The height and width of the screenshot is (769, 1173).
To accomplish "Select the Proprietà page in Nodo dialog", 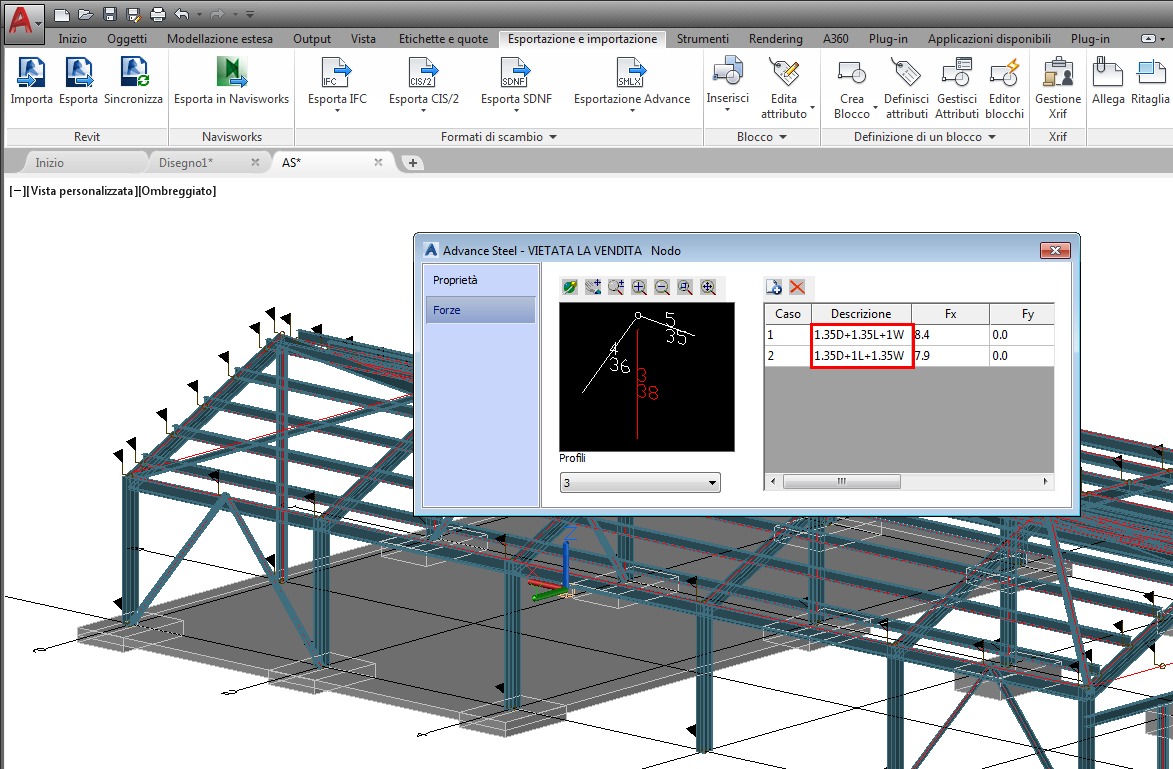I will pyautogui.click(x=481, y=280).
